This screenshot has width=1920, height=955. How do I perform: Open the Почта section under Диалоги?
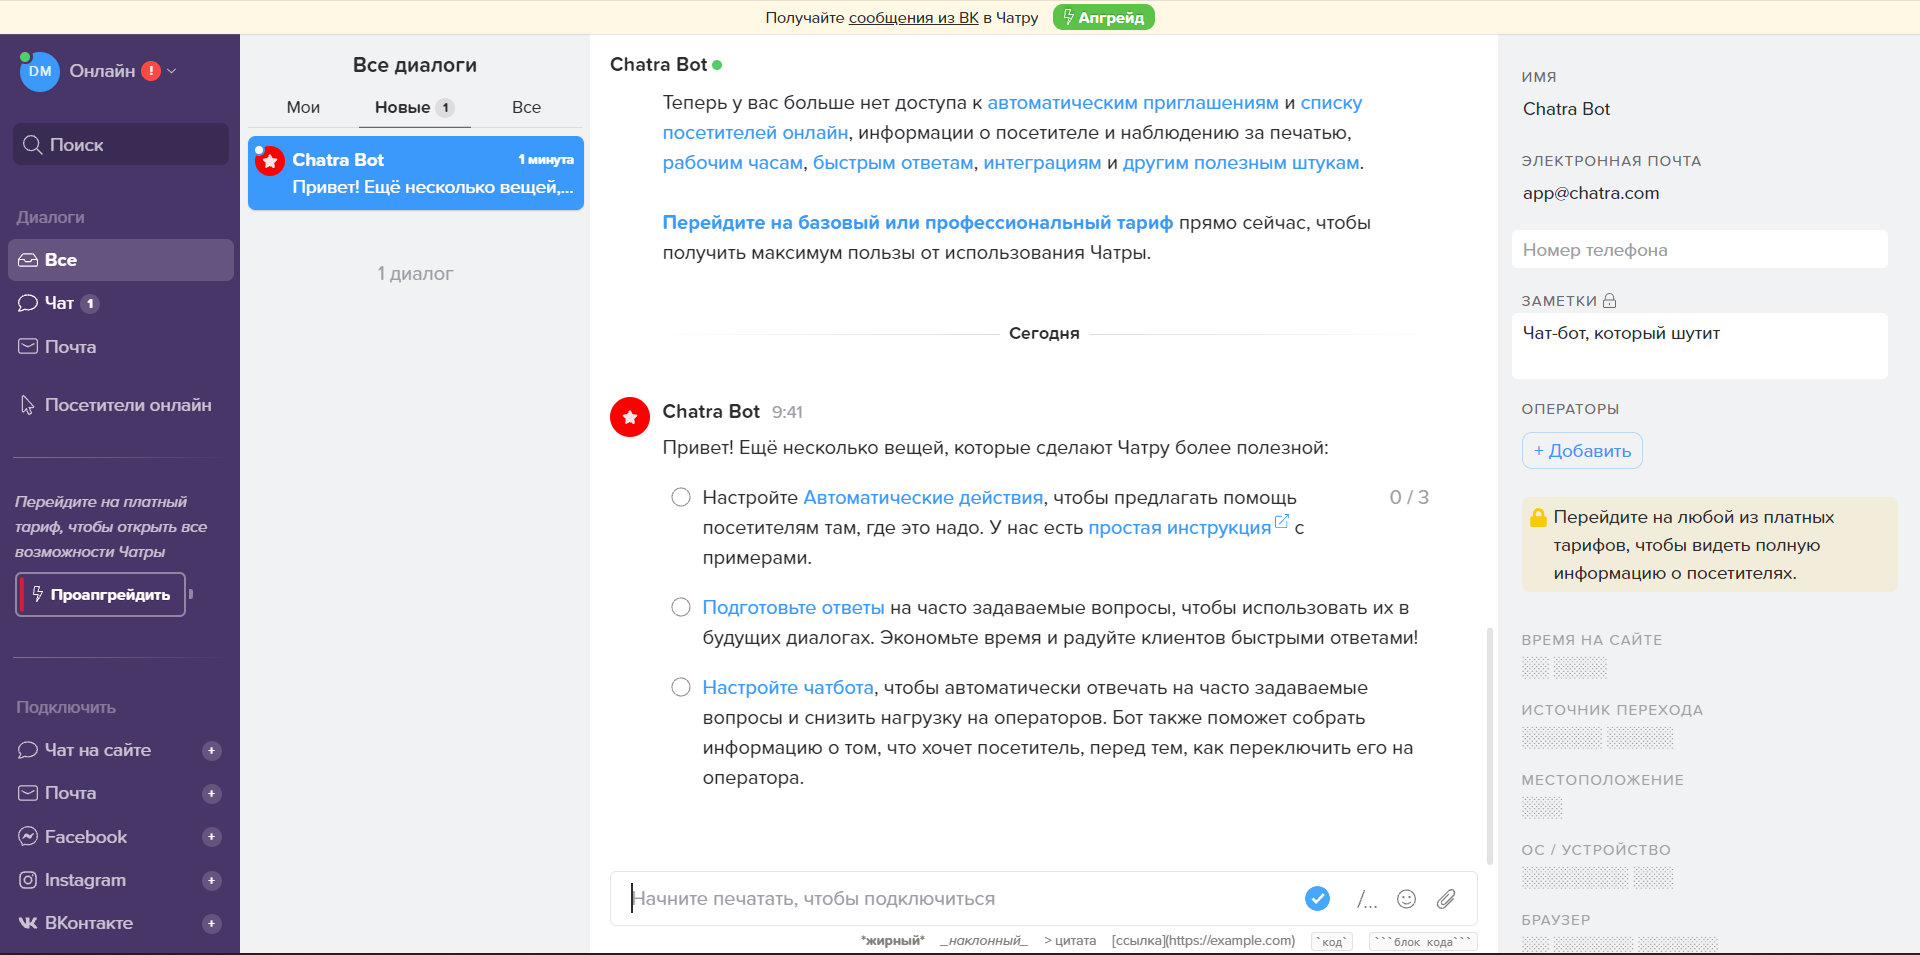pos(57,347)
